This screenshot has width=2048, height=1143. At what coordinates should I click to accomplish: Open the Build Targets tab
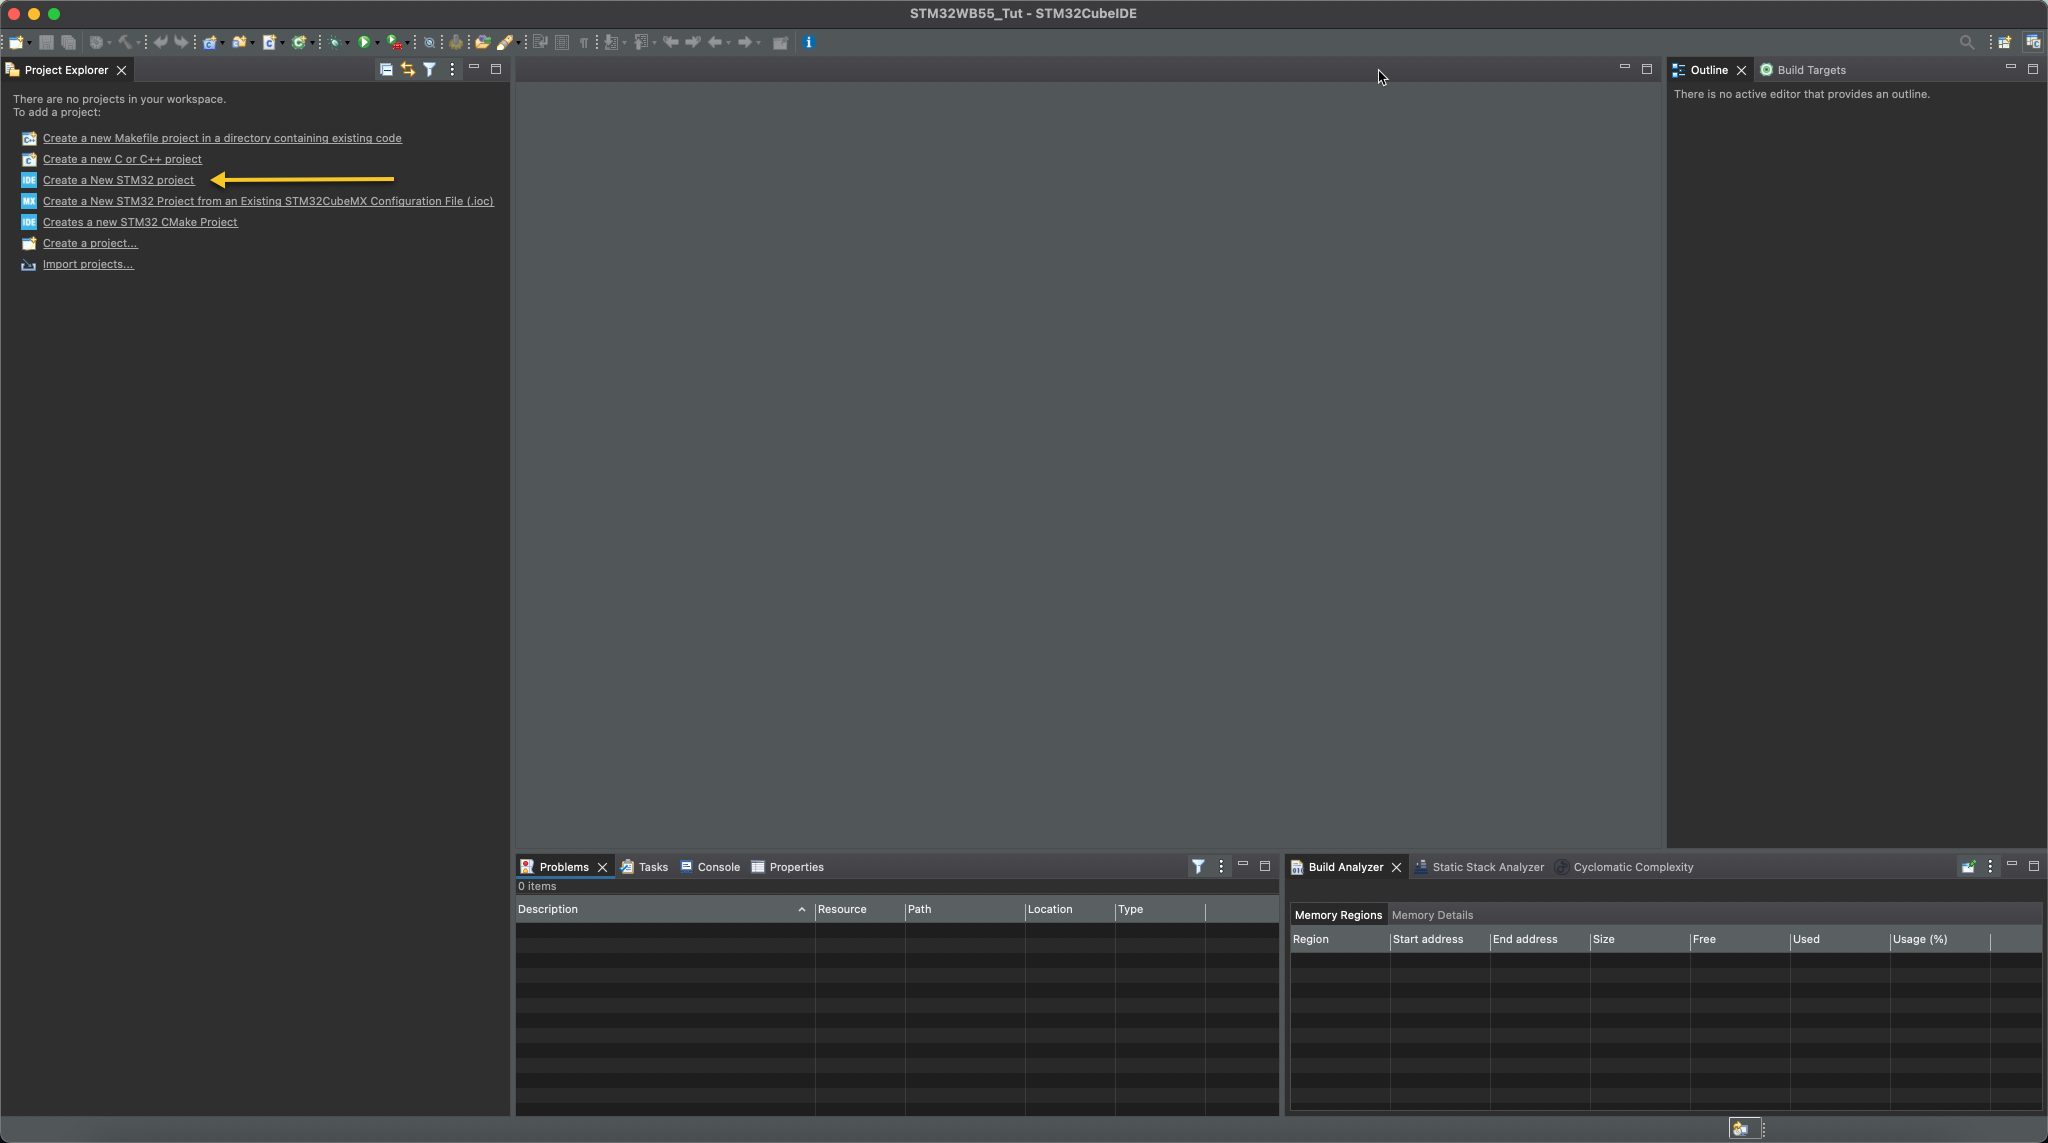tap(1811, 70)
